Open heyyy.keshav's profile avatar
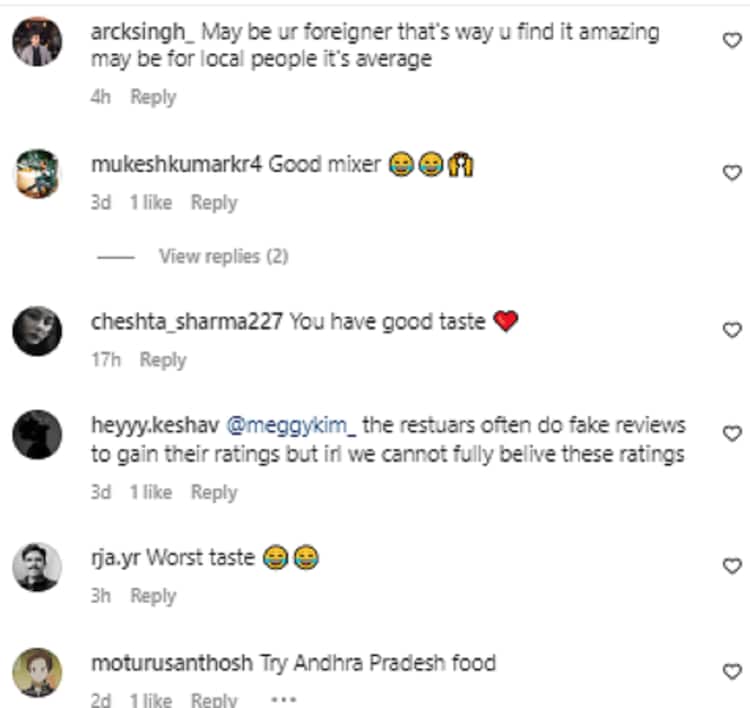The width and height of the screenshot is (750, 708). [x=37, y=435]
